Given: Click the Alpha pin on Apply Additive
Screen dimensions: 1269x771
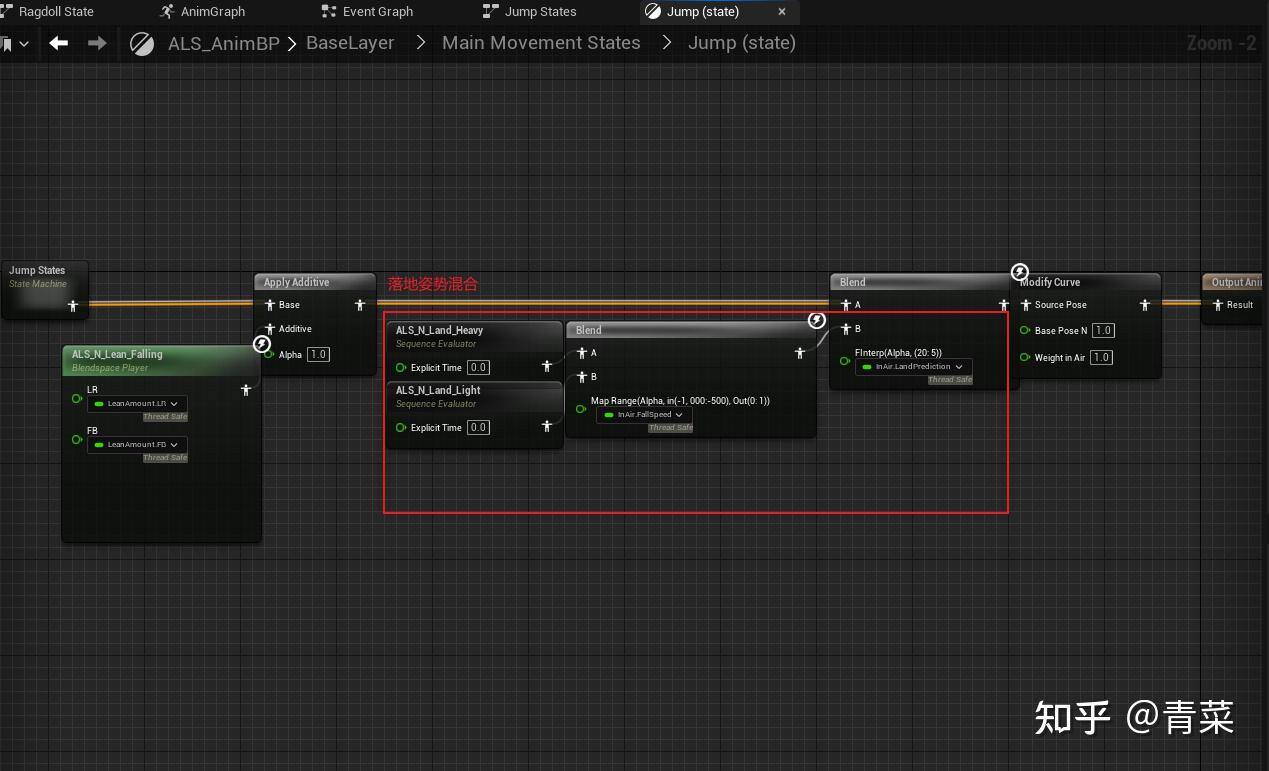Looking at the screenshot, I should (269, 355).
